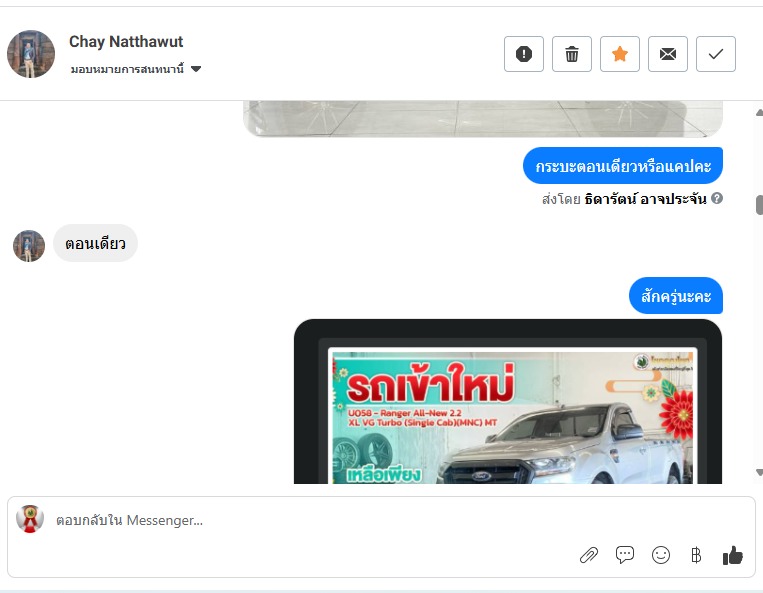Click the chat scrollbar thumb
Image resolution: width=763 pixels, height=593 pixels.
coord(759,205)
